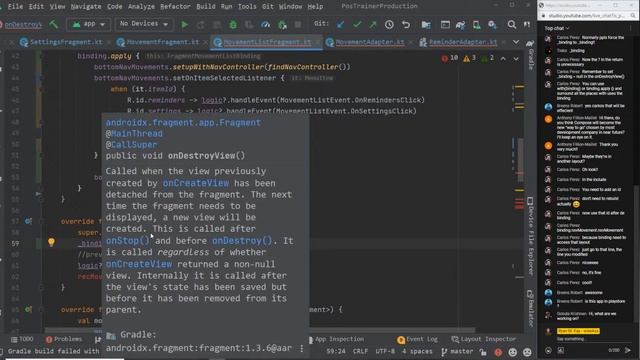Open the Problems tool window
Image resolution: width=640 pixels, height=360 pixels.
click(x=64, y=339)
